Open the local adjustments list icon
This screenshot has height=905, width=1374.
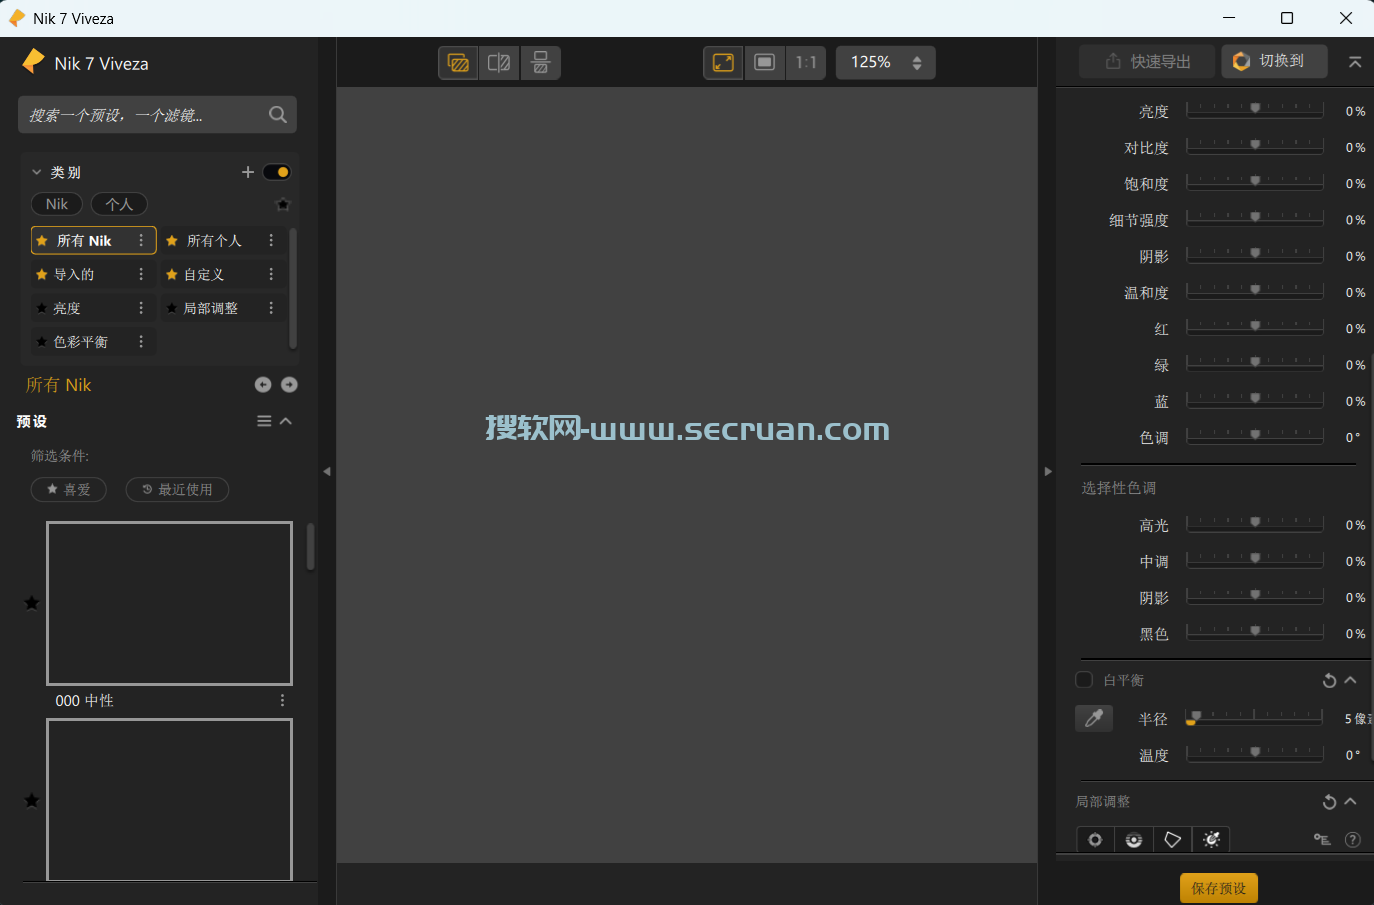(1322, 840)
